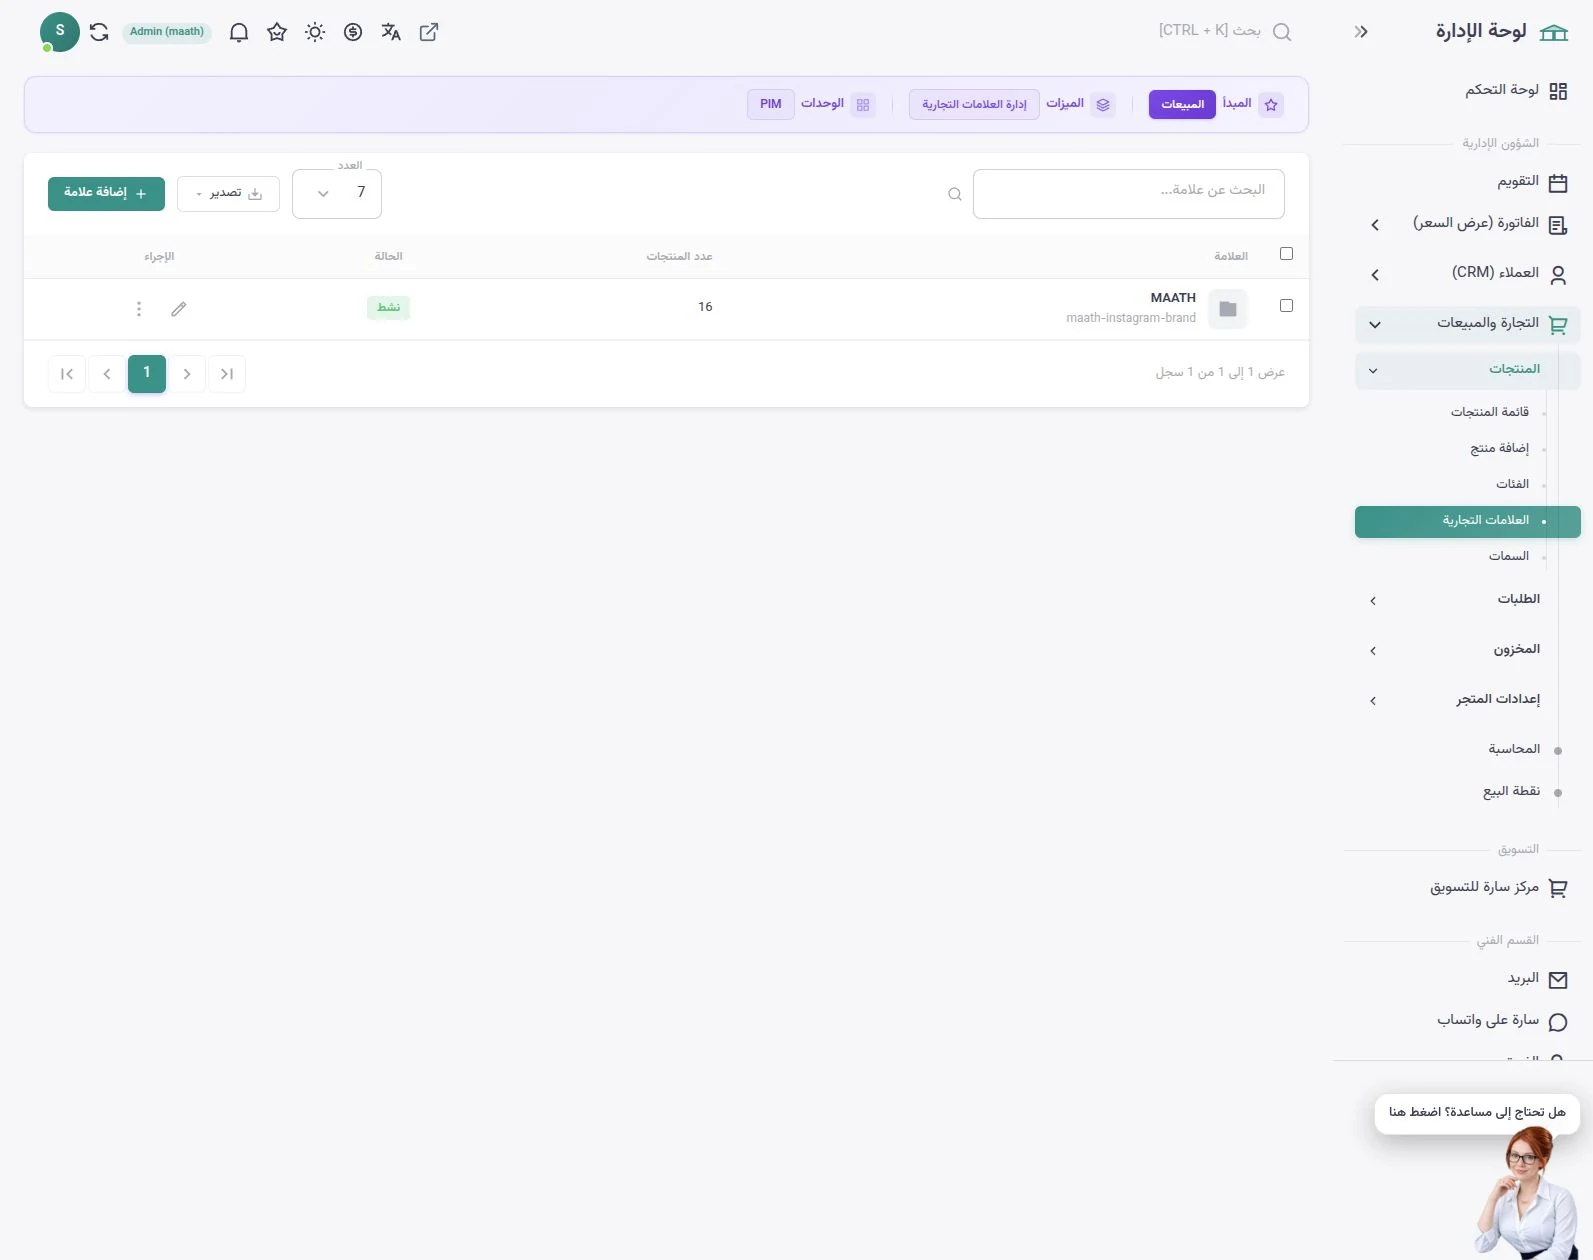Open the user avatar S menu
Screen dimensions: 1593x1260
(x=60, y=32)
